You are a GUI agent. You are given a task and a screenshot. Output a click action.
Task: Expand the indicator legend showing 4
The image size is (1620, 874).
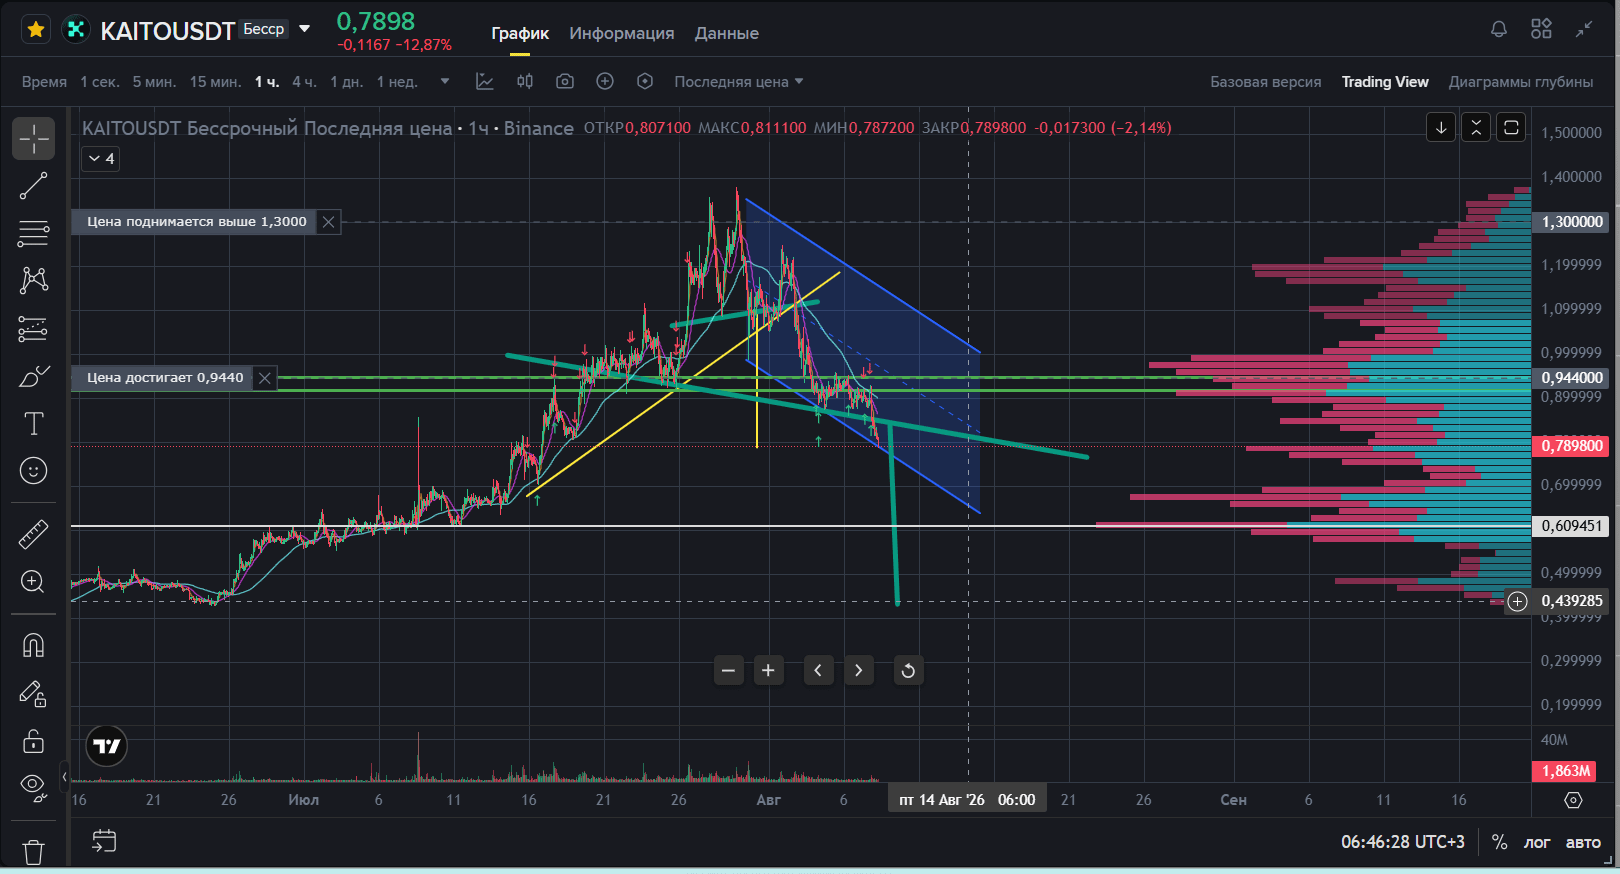tap(101, 158)
